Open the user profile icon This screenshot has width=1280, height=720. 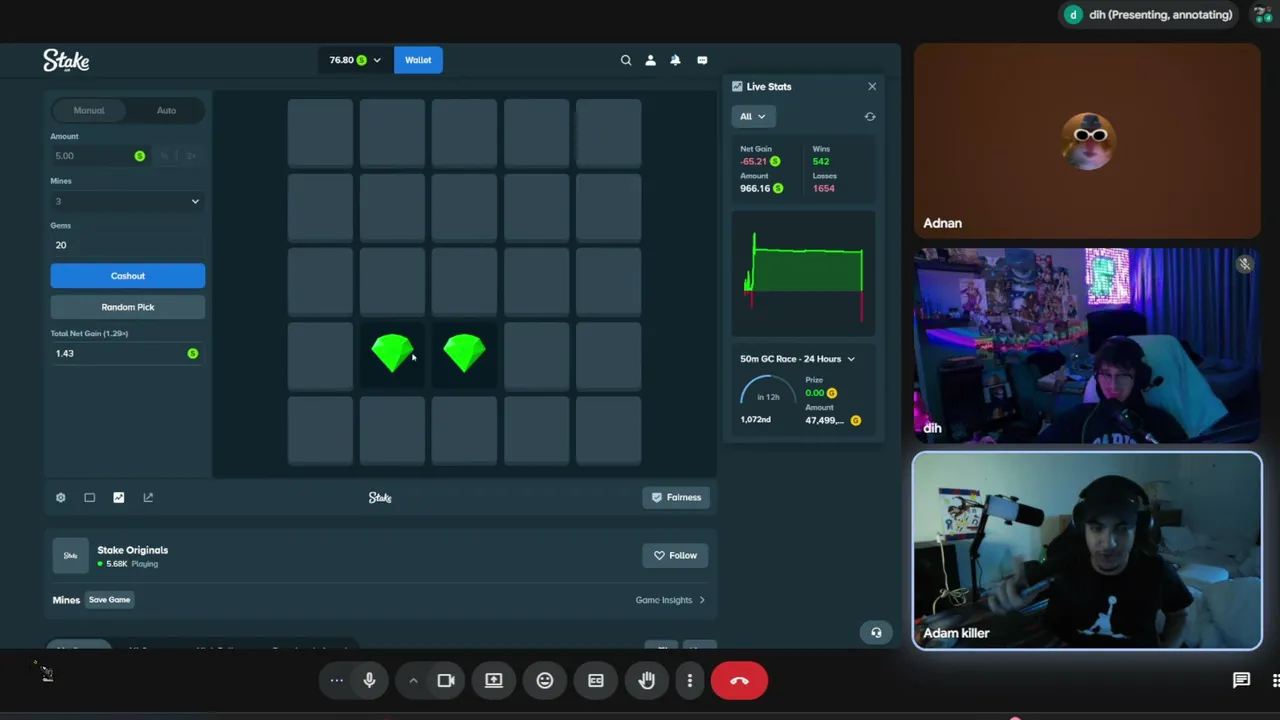click(650, 60)
